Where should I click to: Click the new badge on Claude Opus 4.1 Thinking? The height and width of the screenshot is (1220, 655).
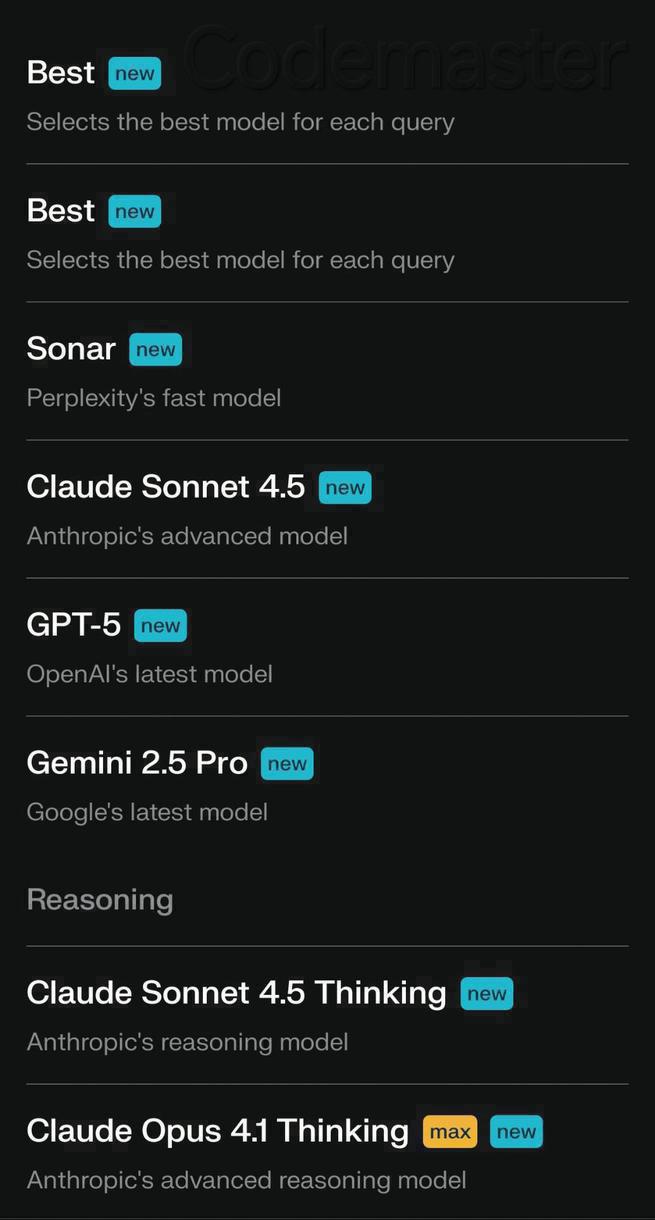(516, 1131)
